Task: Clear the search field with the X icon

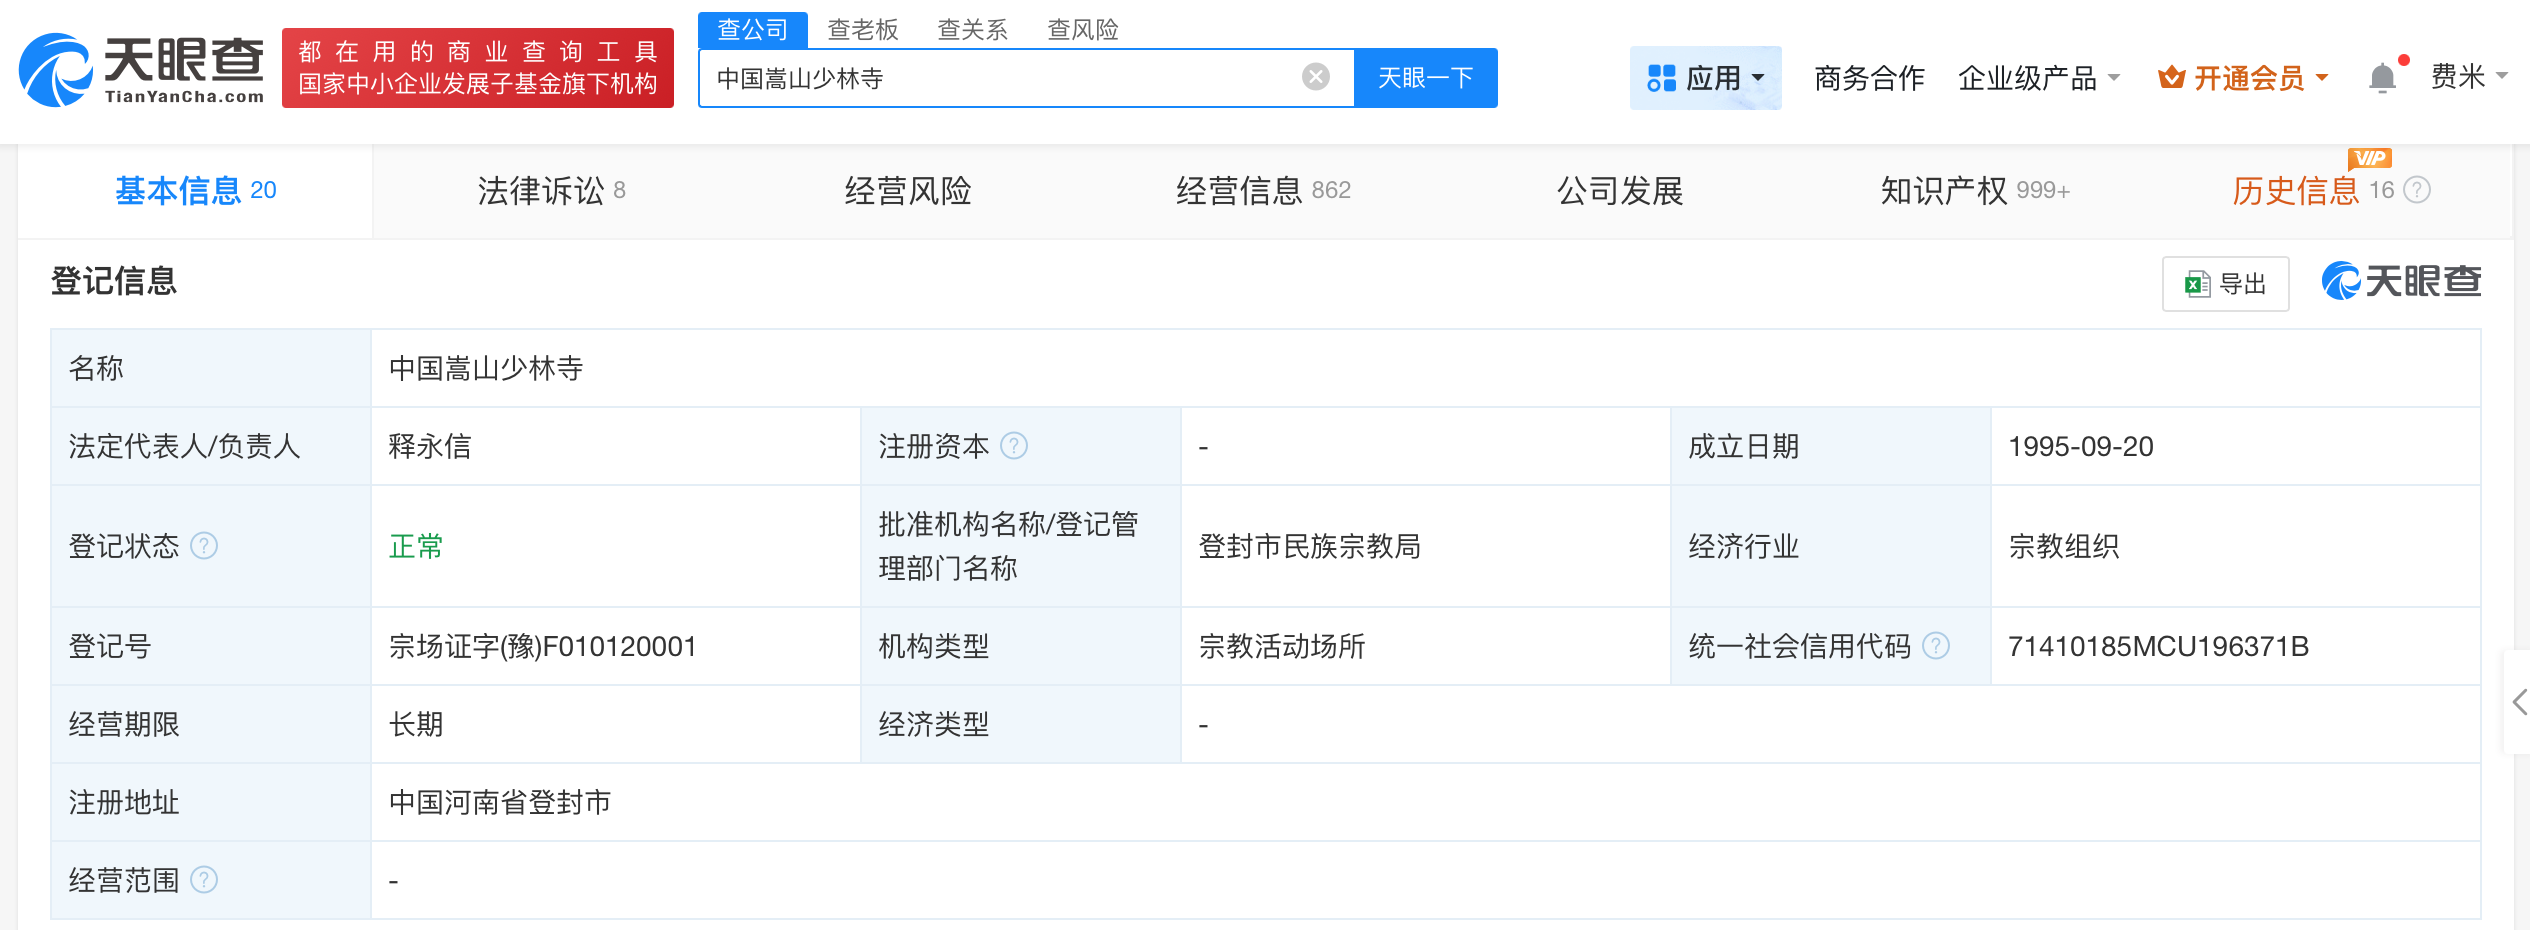Action: click(1316, 77)
